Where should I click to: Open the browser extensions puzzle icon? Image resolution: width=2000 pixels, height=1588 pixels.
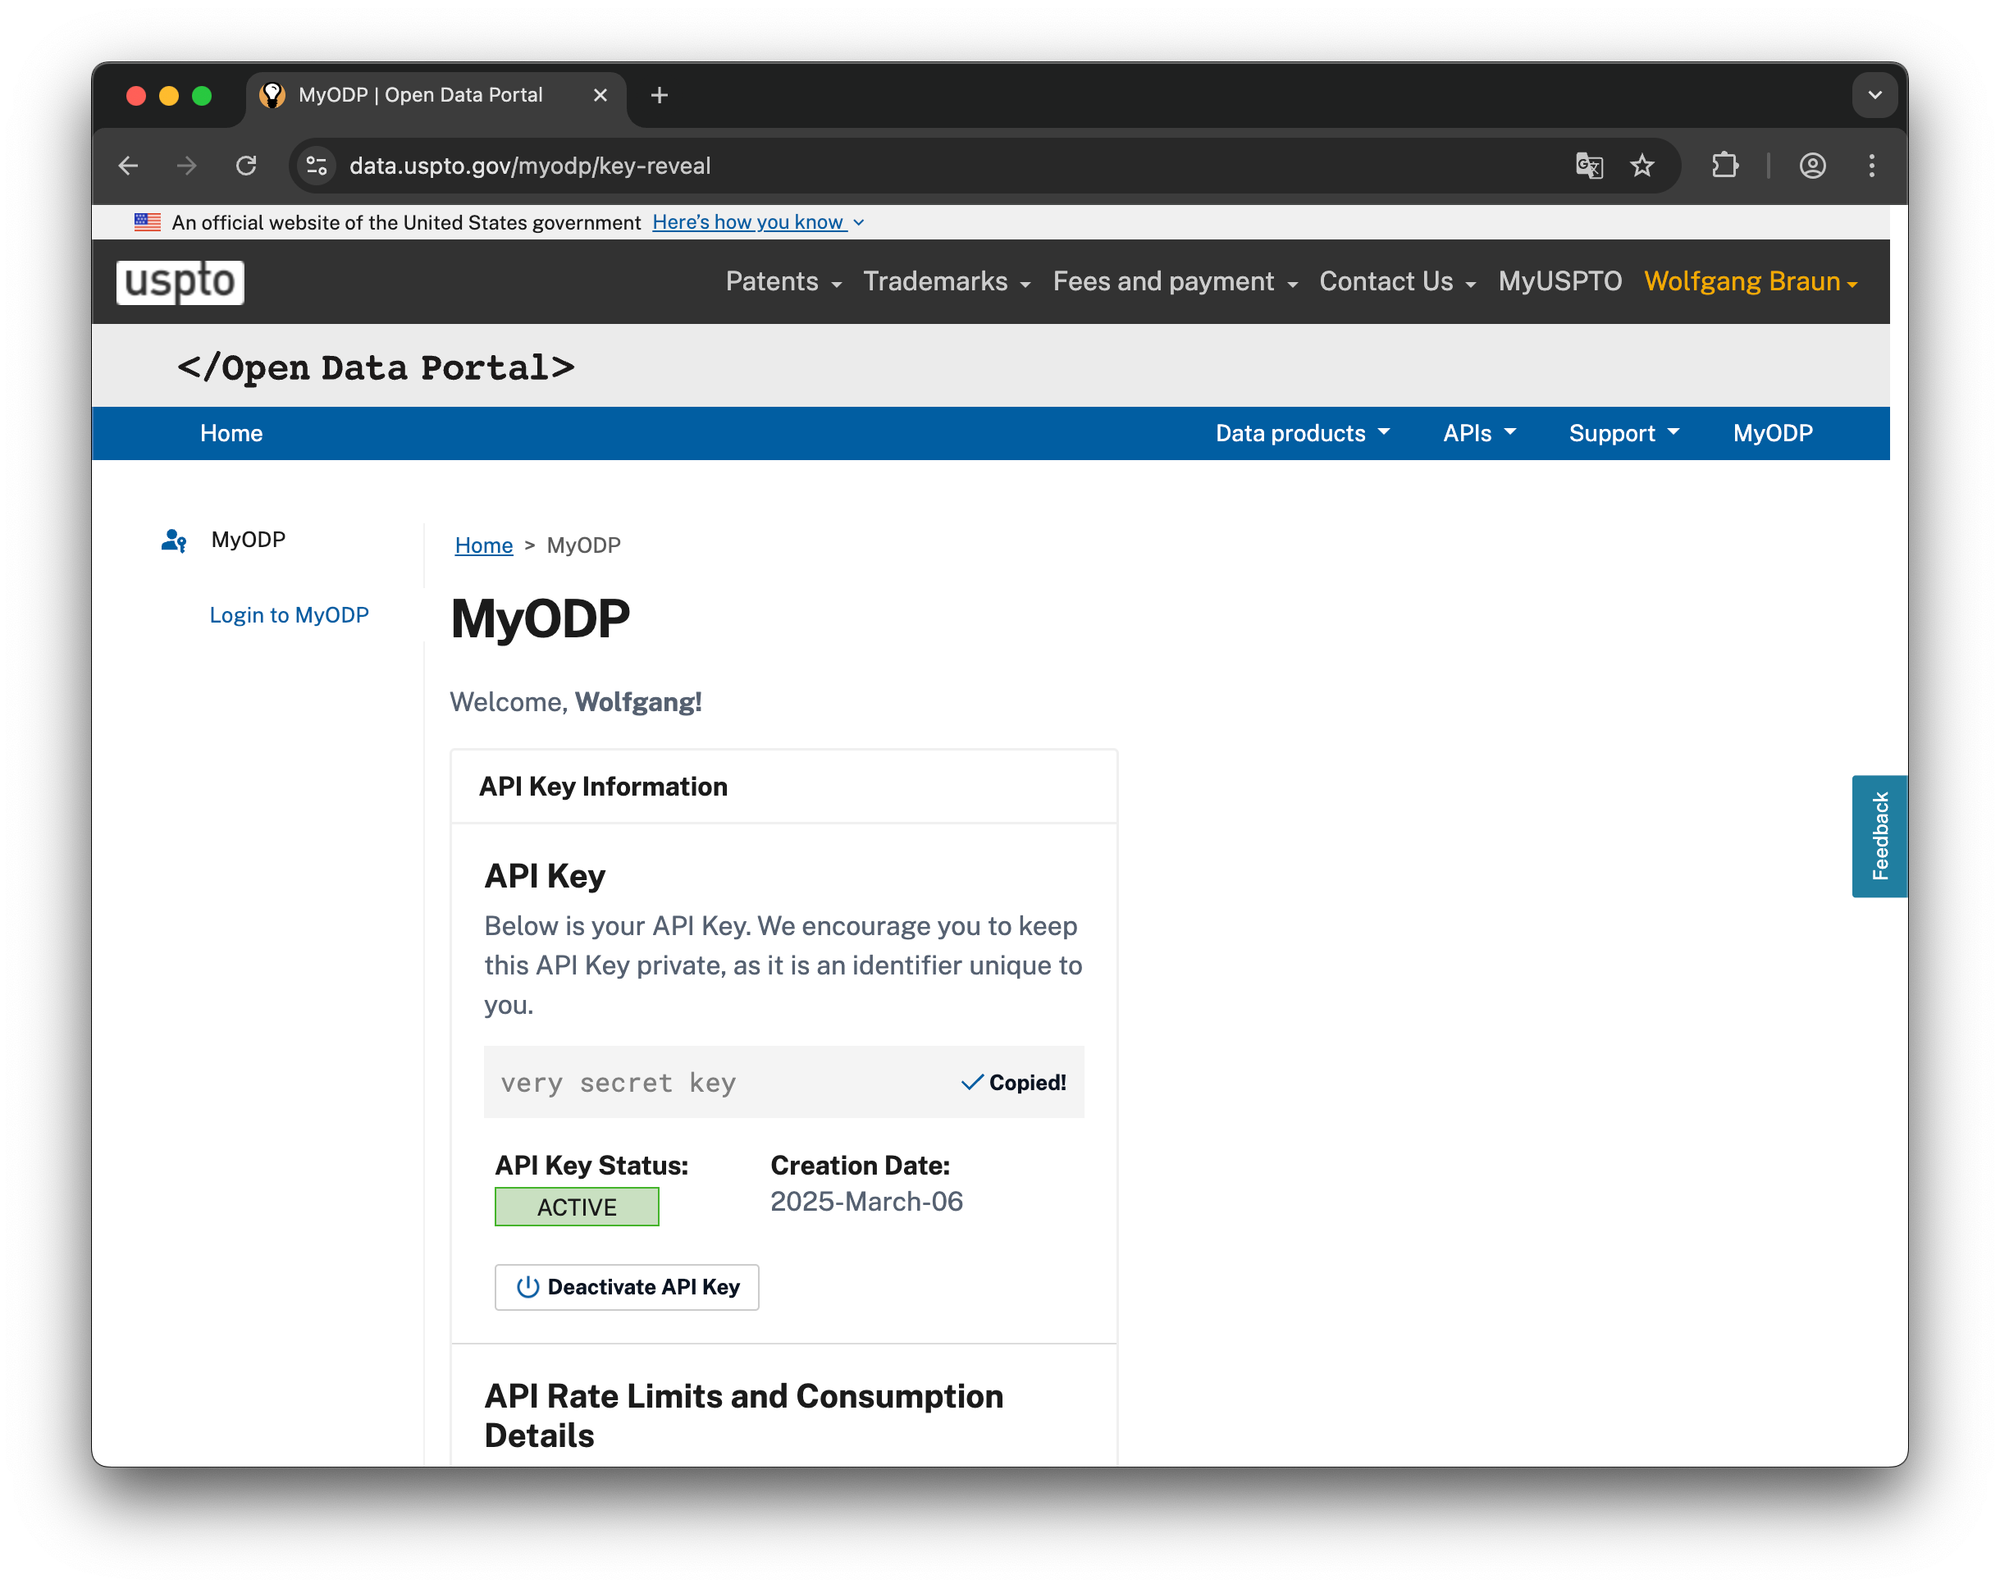coord(1725,166)
